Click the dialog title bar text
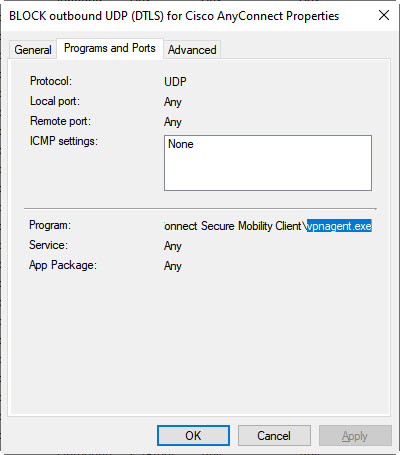This screenshot has width=400, height=455. pyautogui.click(x=174, y=16)
